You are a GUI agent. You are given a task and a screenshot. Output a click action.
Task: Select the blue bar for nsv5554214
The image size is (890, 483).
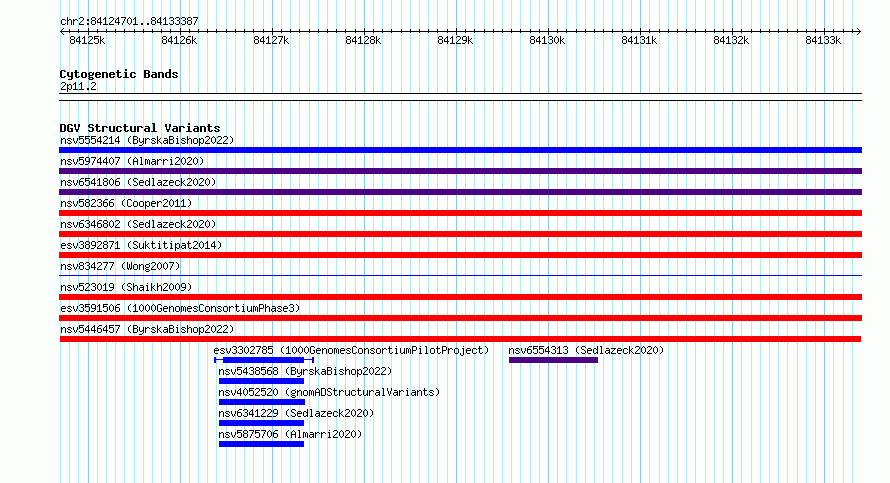460,150
